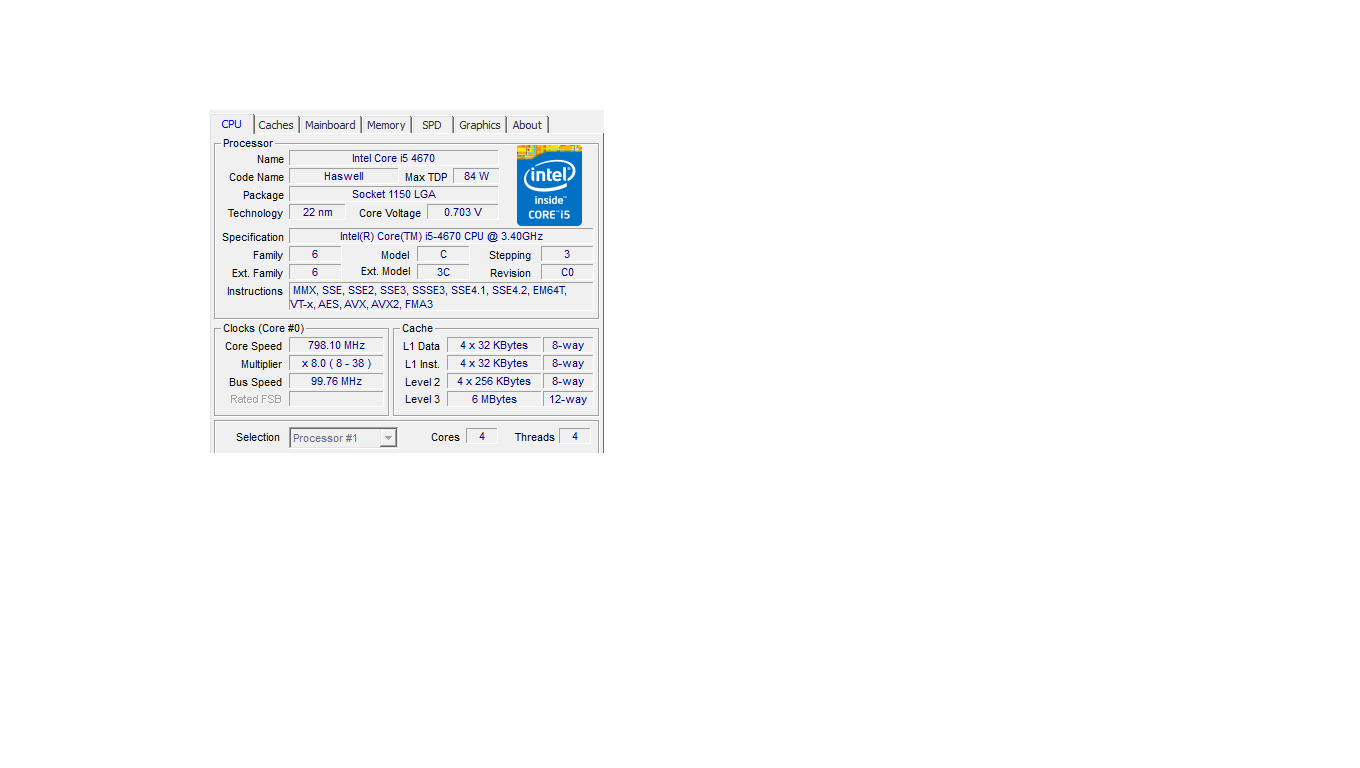Open the Mainboard tab
The height and width of the screenshot is (768, 1360).
(330, 125)
